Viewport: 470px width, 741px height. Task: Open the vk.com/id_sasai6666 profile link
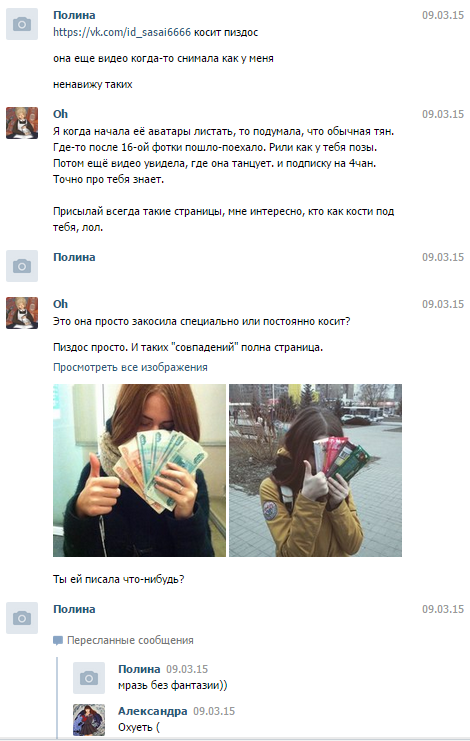point(122,32)
